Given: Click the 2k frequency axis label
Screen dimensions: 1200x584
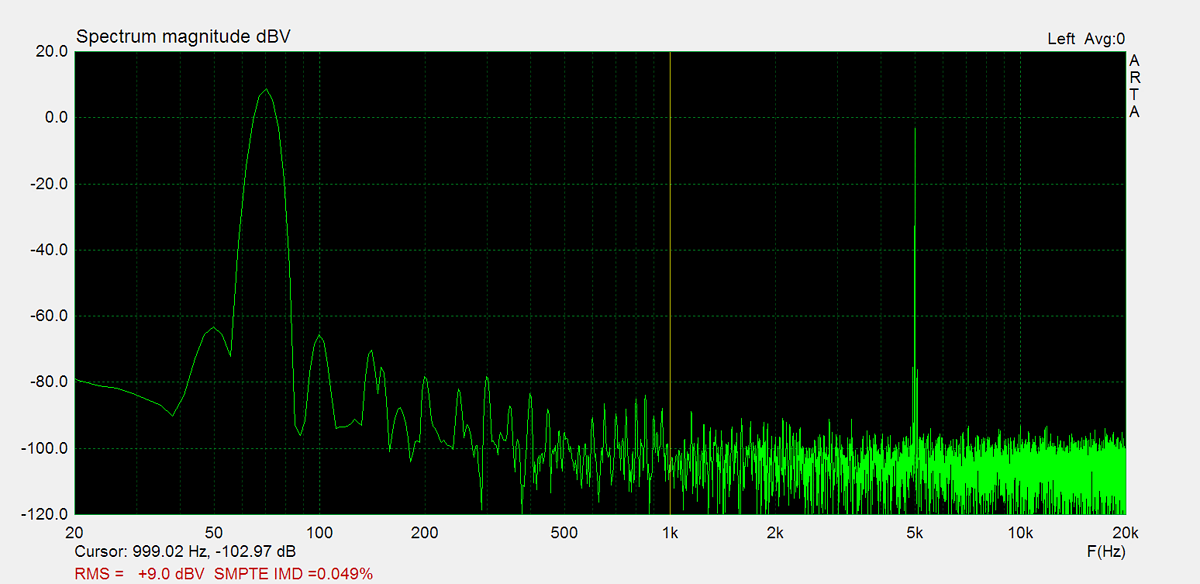Looking at the screenshot, I should [775, 532].
